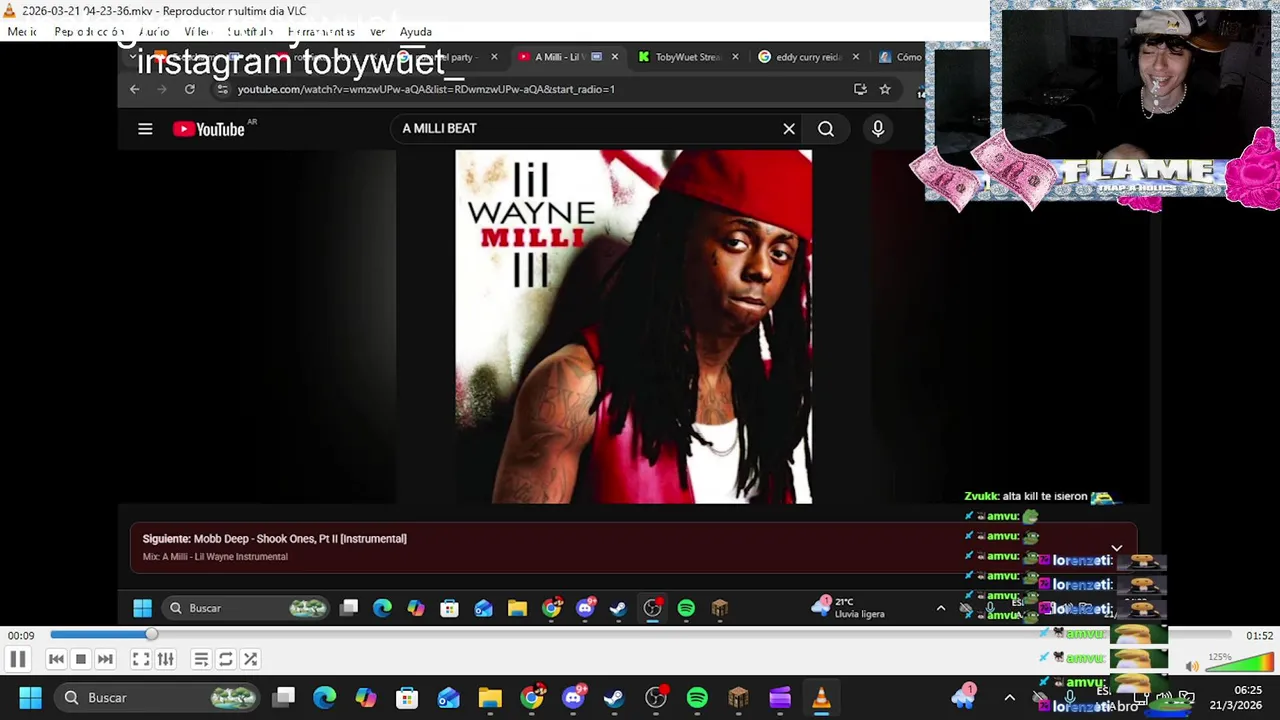Image resolution: width=1280 pixels, height=720 pixels.
Task: Open the Vídeo menu in VLC
Action: point(197,32)
